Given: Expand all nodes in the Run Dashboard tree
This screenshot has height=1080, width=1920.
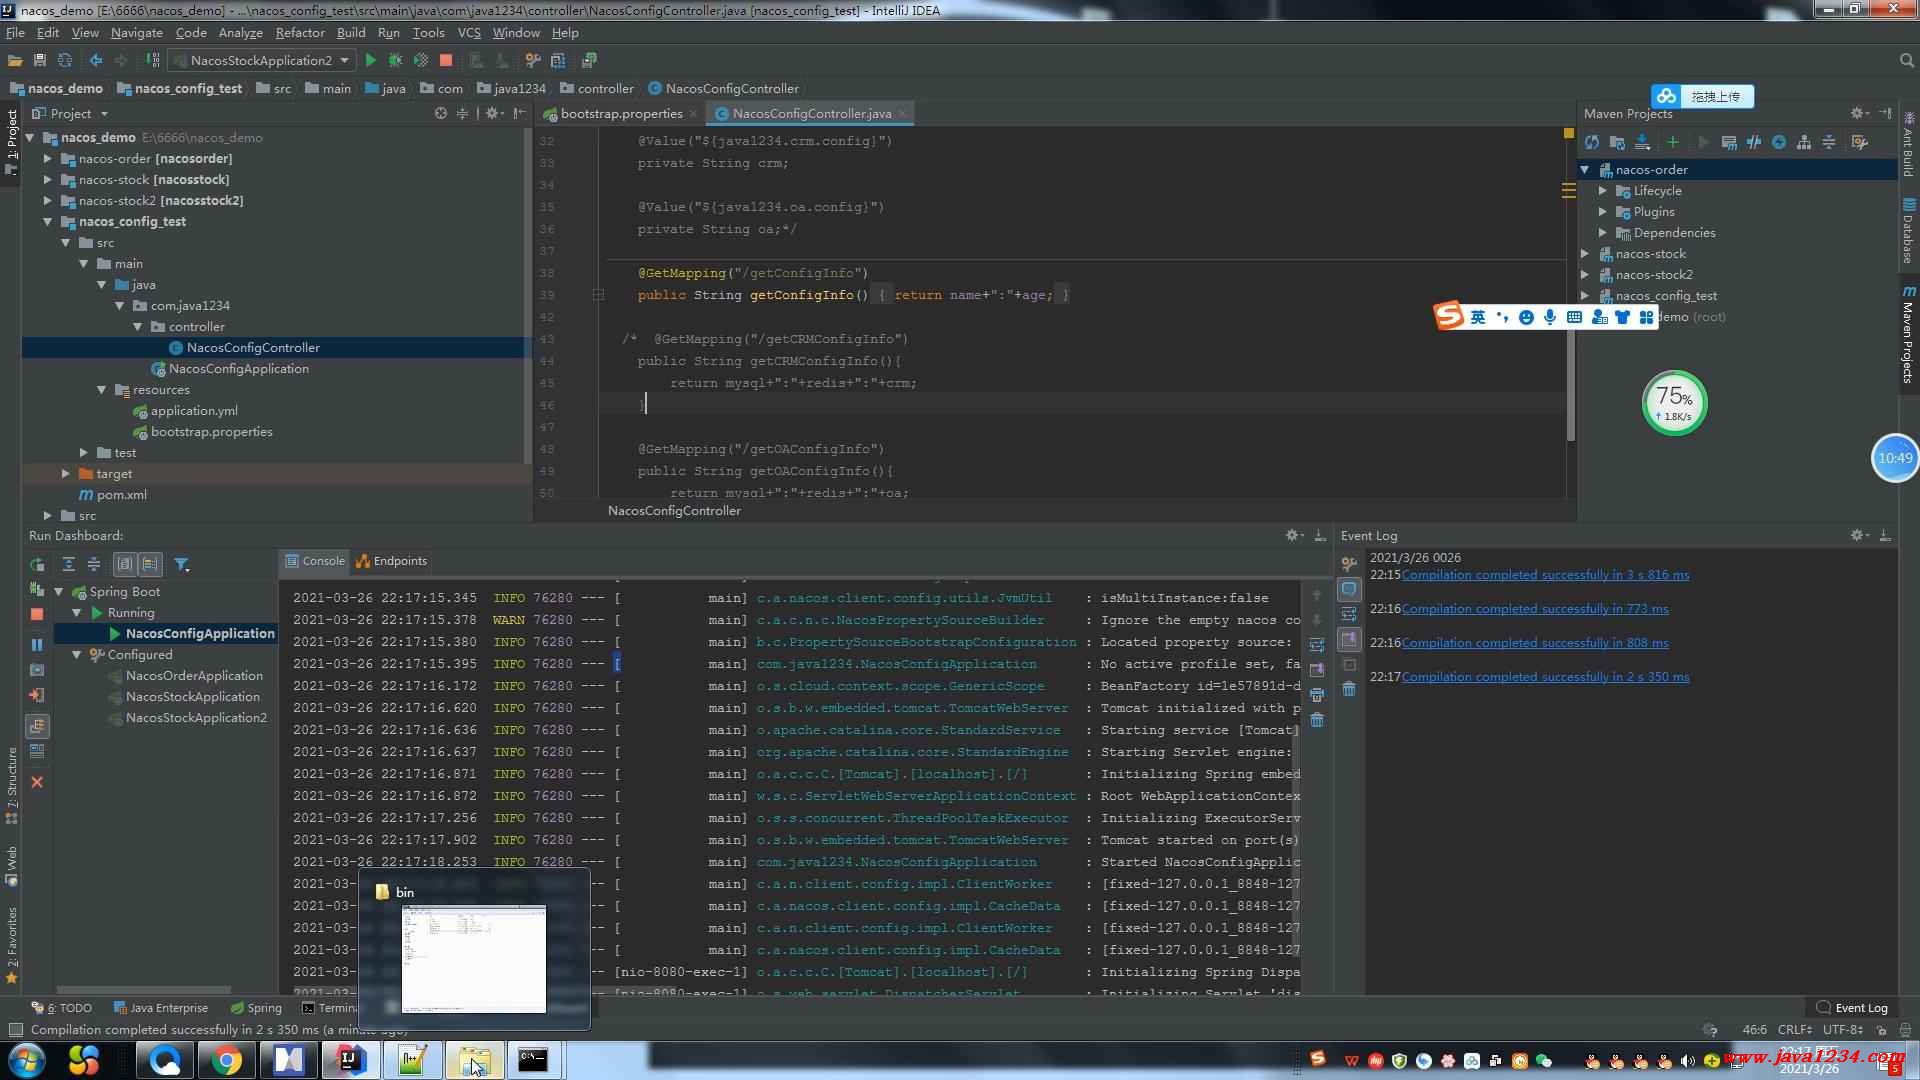Looking at the screenshot, I should 68,564.
